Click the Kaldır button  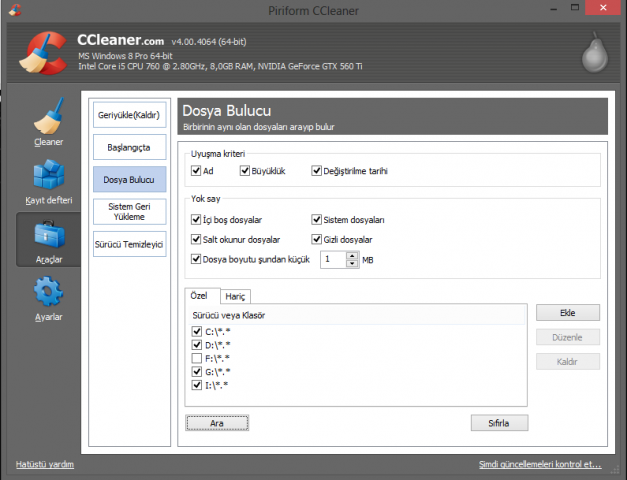568,362
